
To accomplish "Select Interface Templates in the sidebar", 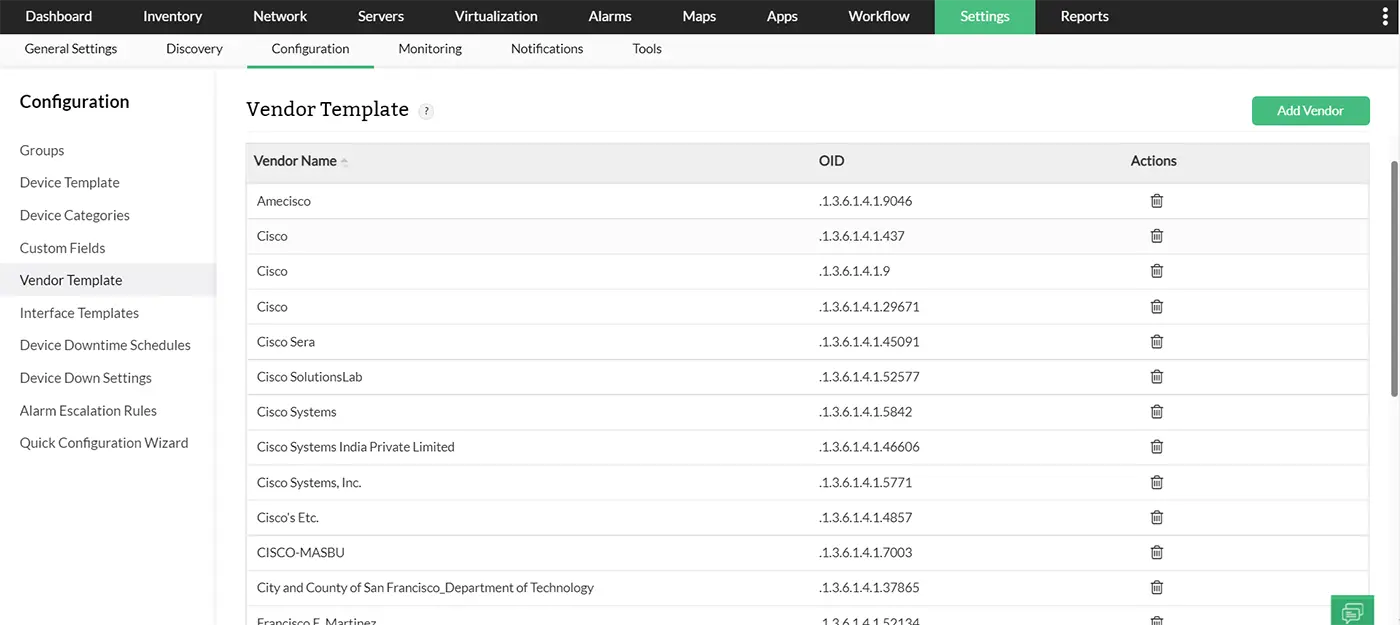I will (78, 312).
